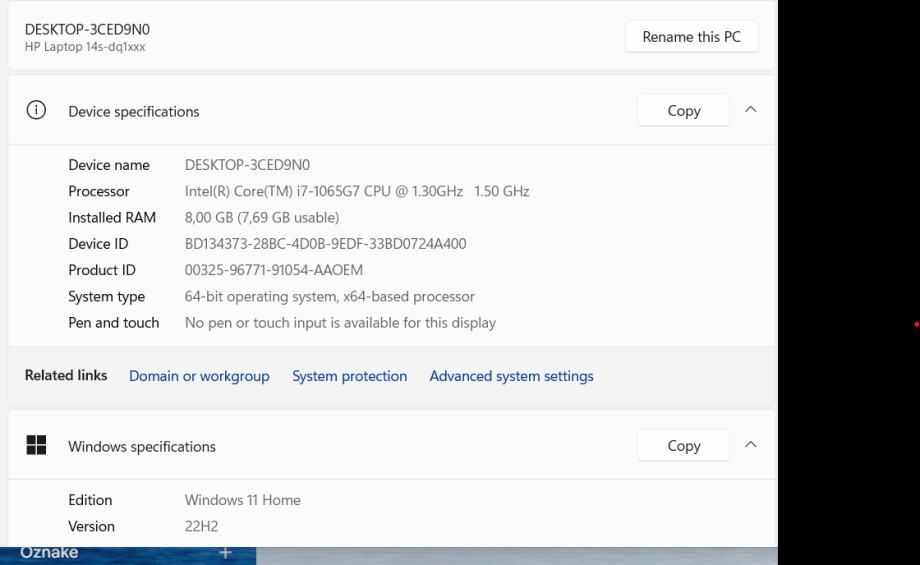
Task: Open Advanced system settings link
Action: pos(511,376)
